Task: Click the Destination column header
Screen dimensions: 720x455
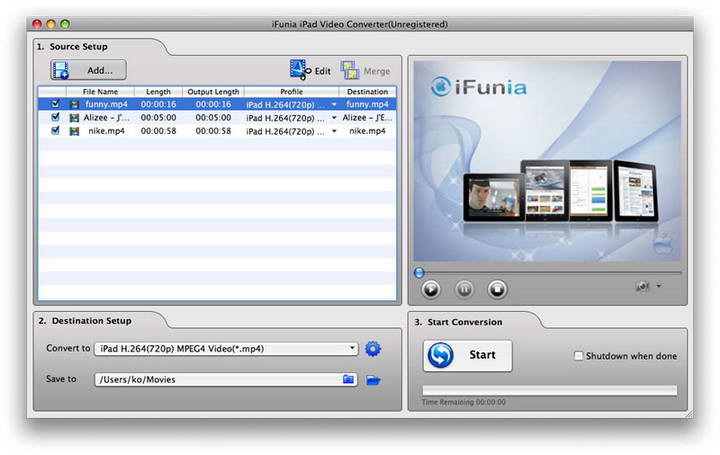Action: tap(367, 92)
